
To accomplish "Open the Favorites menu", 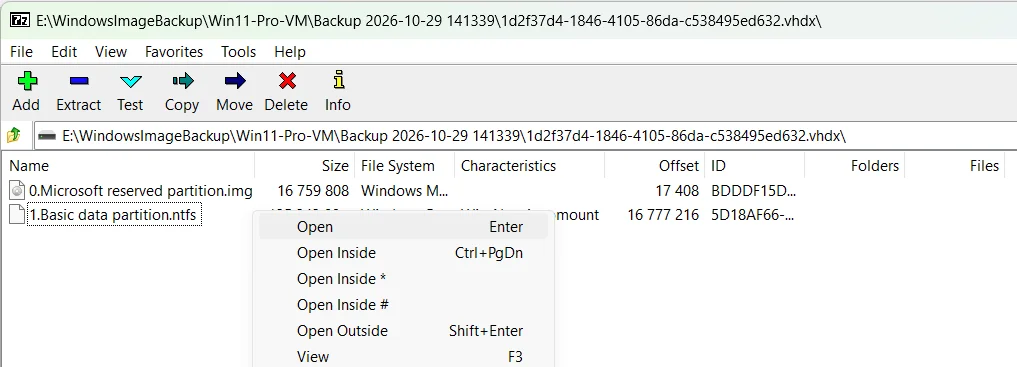I will tap(174, 52).
